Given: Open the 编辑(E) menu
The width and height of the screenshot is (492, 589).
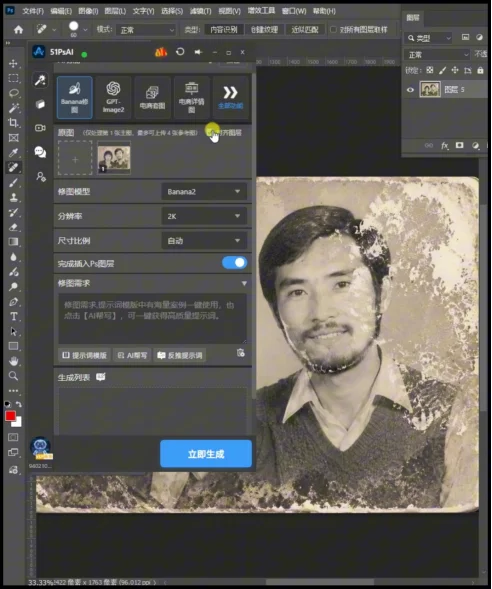Looking at the screenshot, I should click(x=61, y=11).
